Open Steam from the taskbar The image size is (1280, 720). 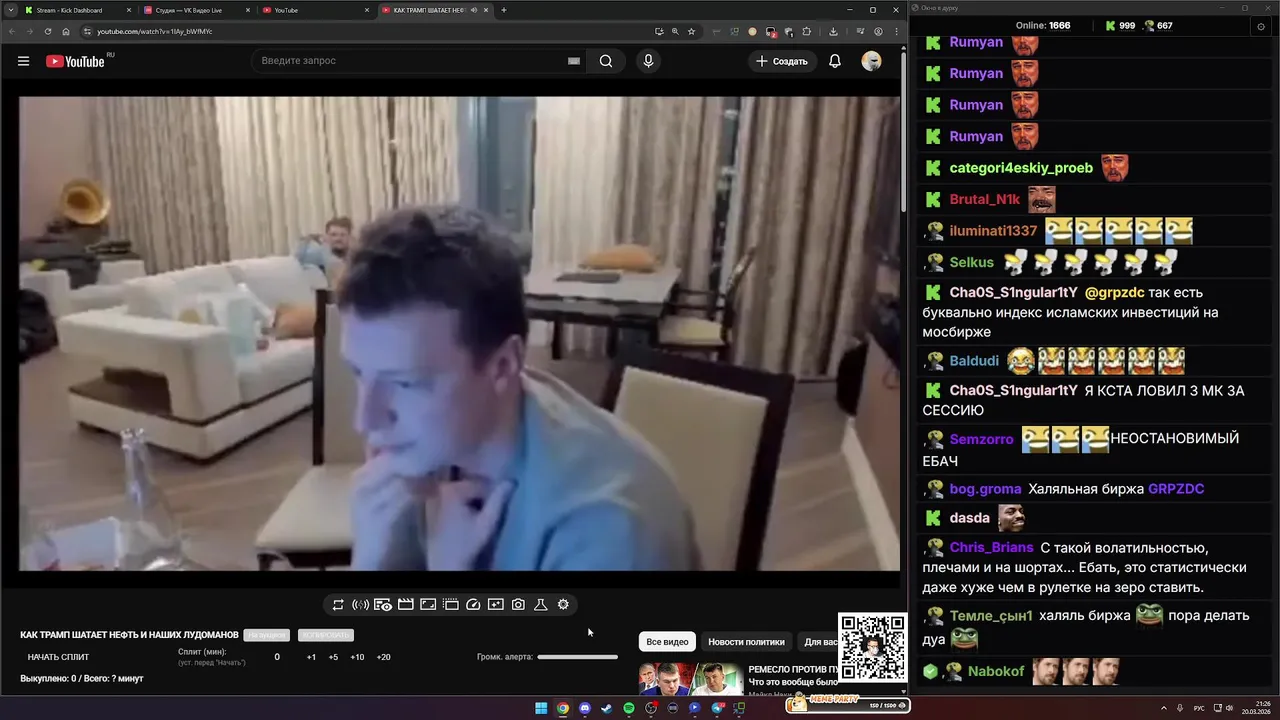pos(606,708)
